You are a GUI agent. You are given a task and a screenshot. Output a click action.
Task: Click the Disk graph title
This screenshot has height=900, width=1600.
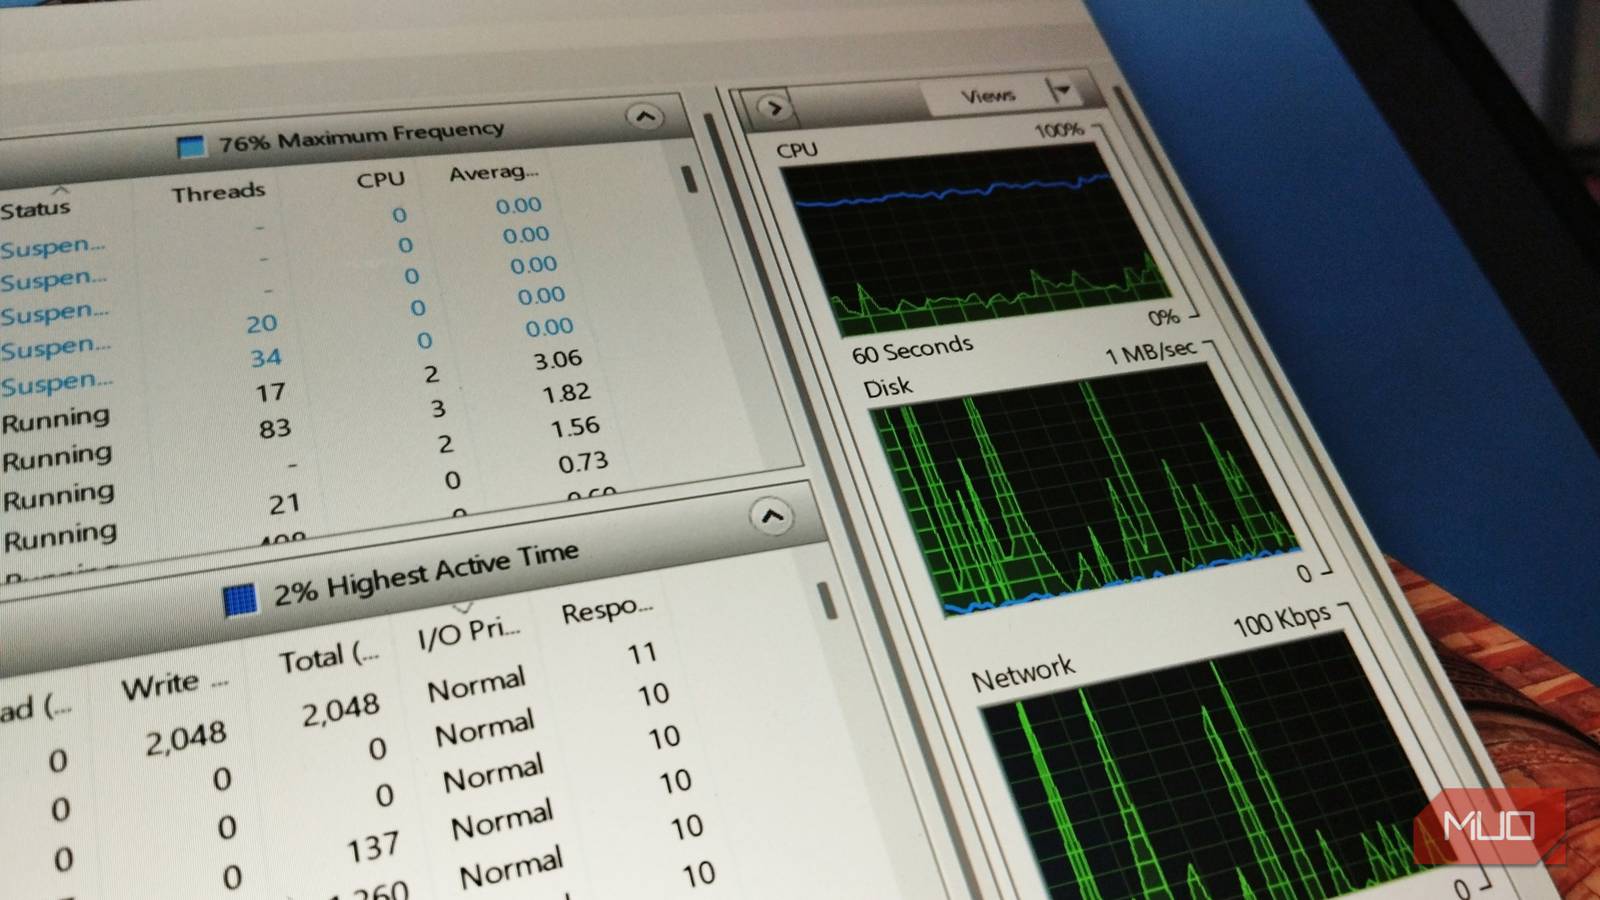pyautogui.click(x=888, y=387)
